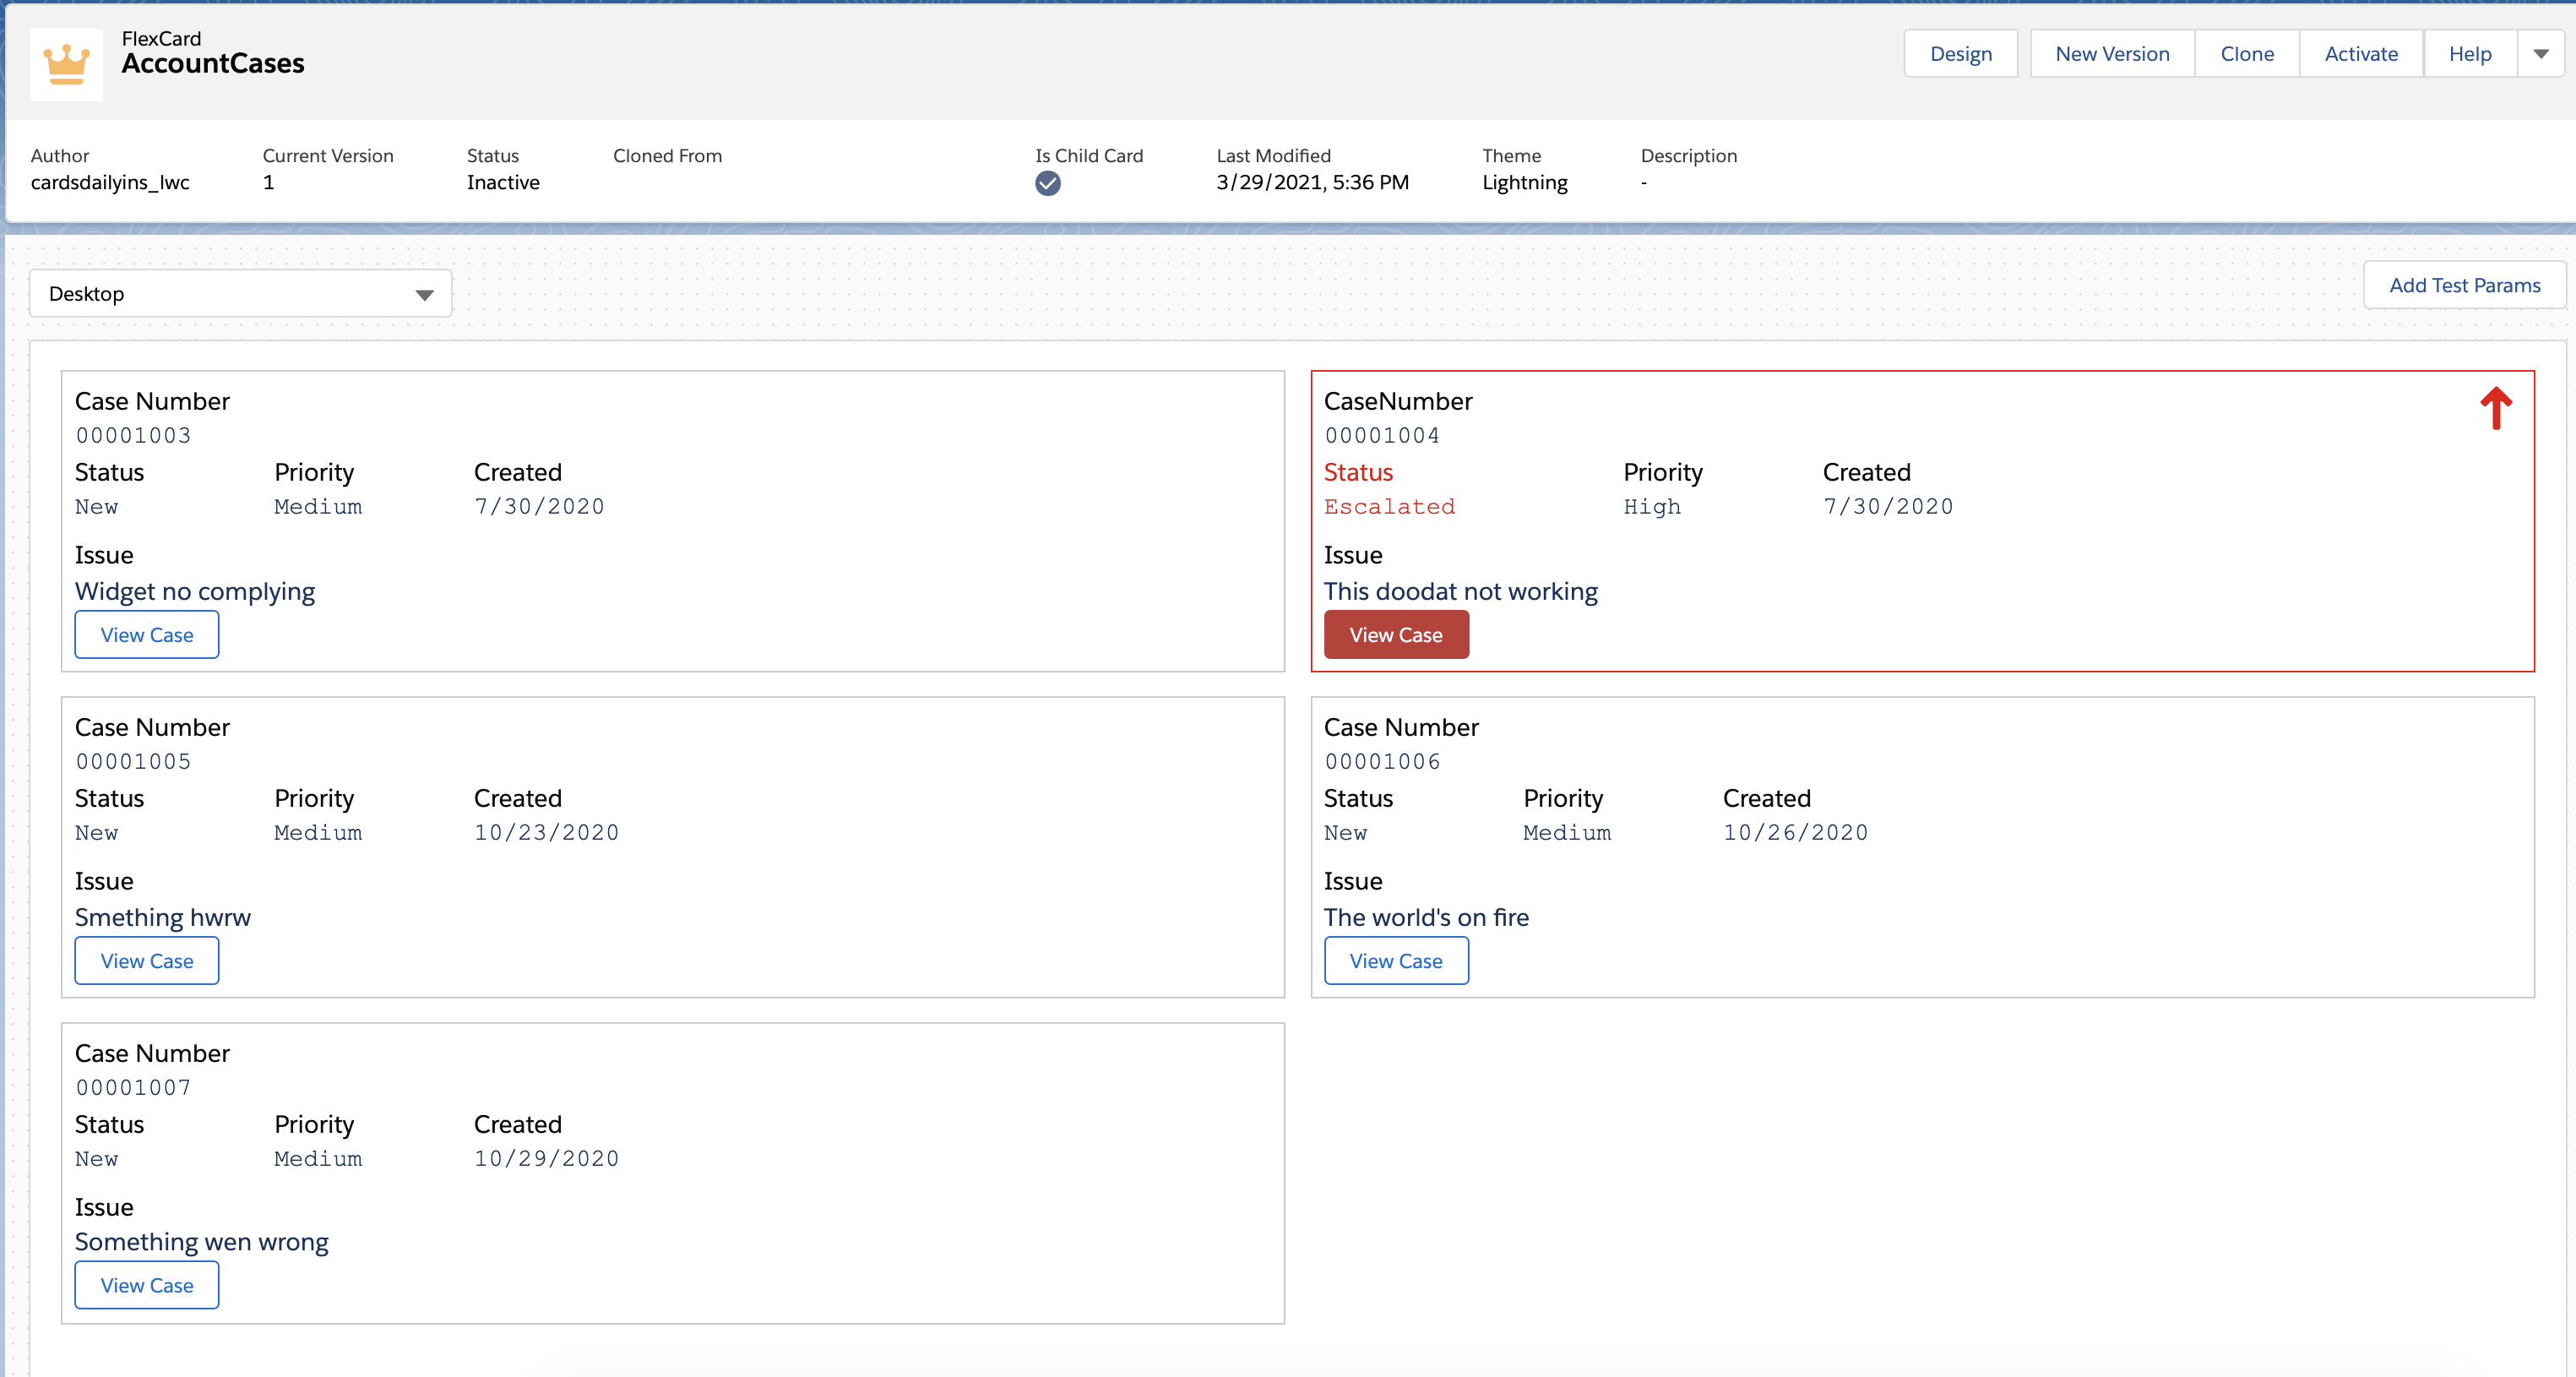Select case number 00001005 text

pyautogui.click(x=133, y=762)
